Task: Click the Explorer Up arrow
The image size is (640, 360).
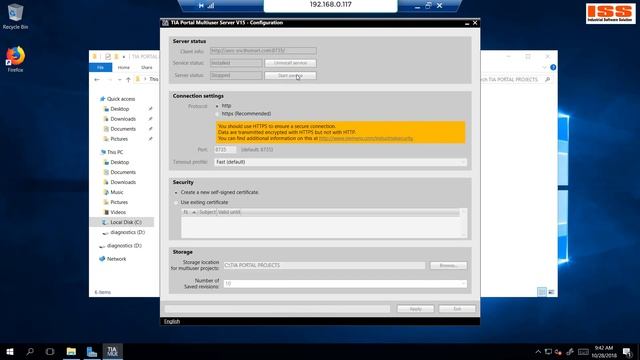Action: point(128,80)
